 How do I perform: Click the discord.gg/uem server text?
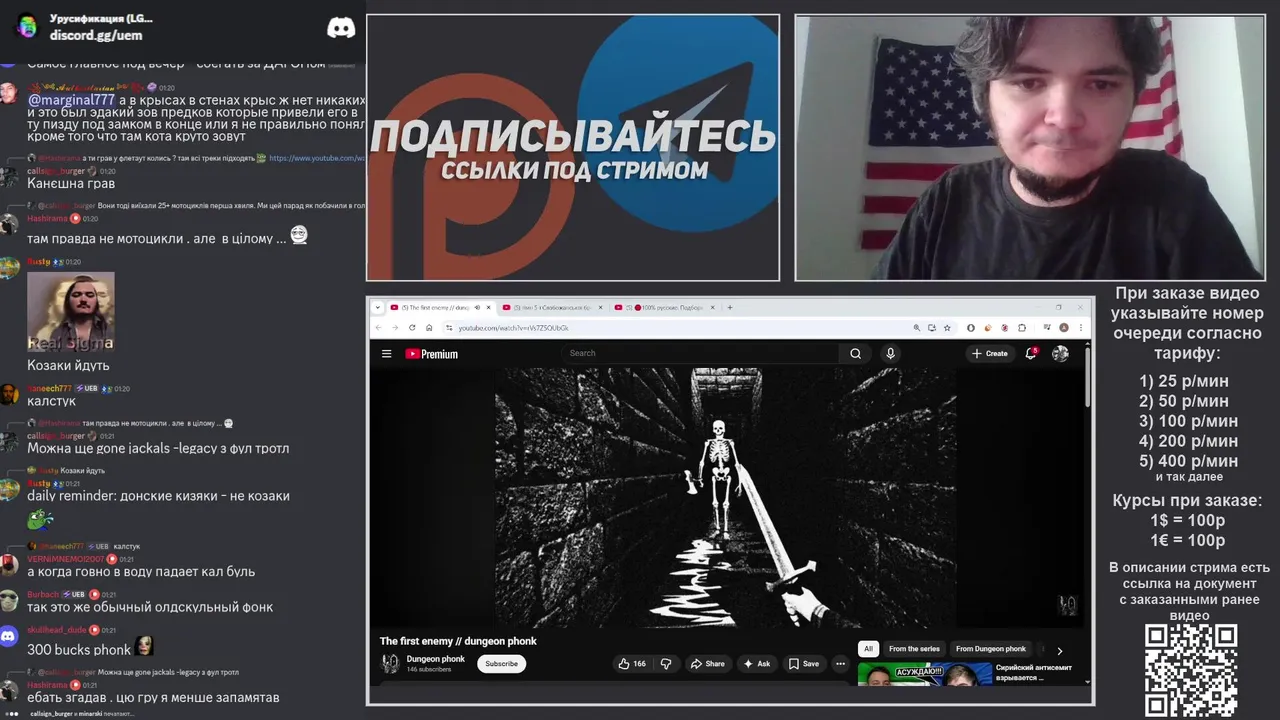(x=96, y=35)
